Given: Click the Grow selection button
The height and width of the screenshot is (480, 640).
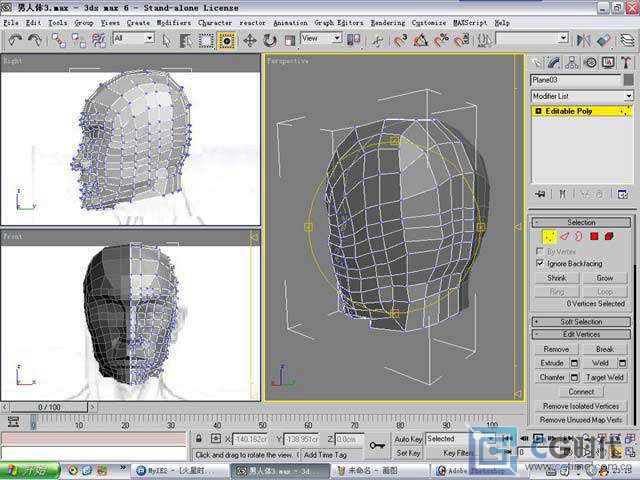Looking at the screenshot, I should [604, 278].
